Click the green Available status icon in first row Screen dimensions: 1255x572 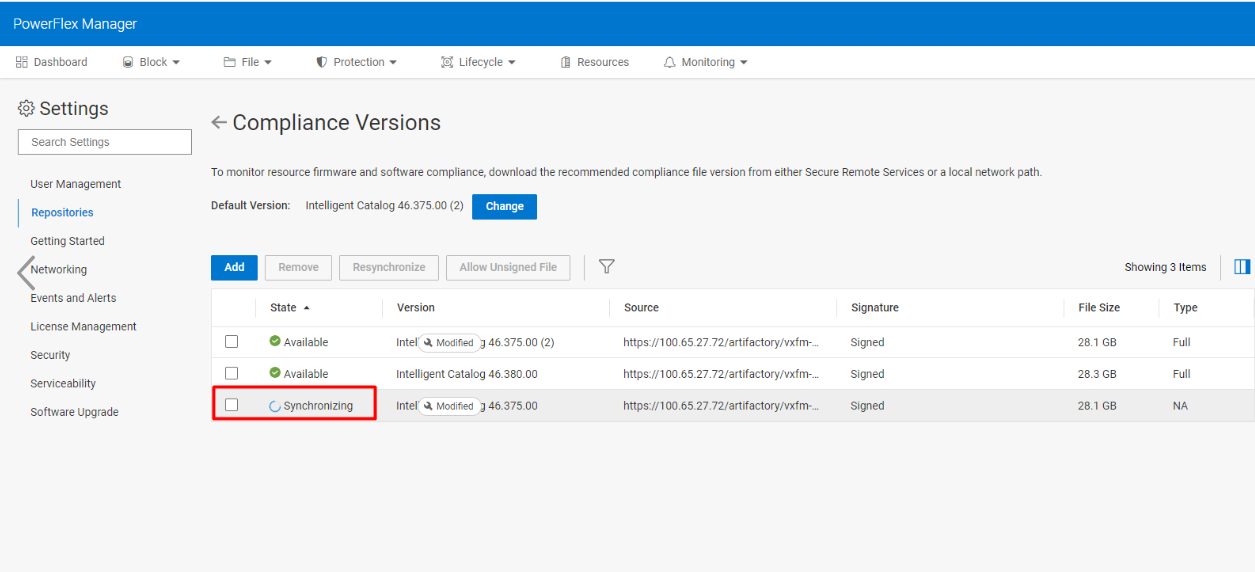click(x=275, y=342)
